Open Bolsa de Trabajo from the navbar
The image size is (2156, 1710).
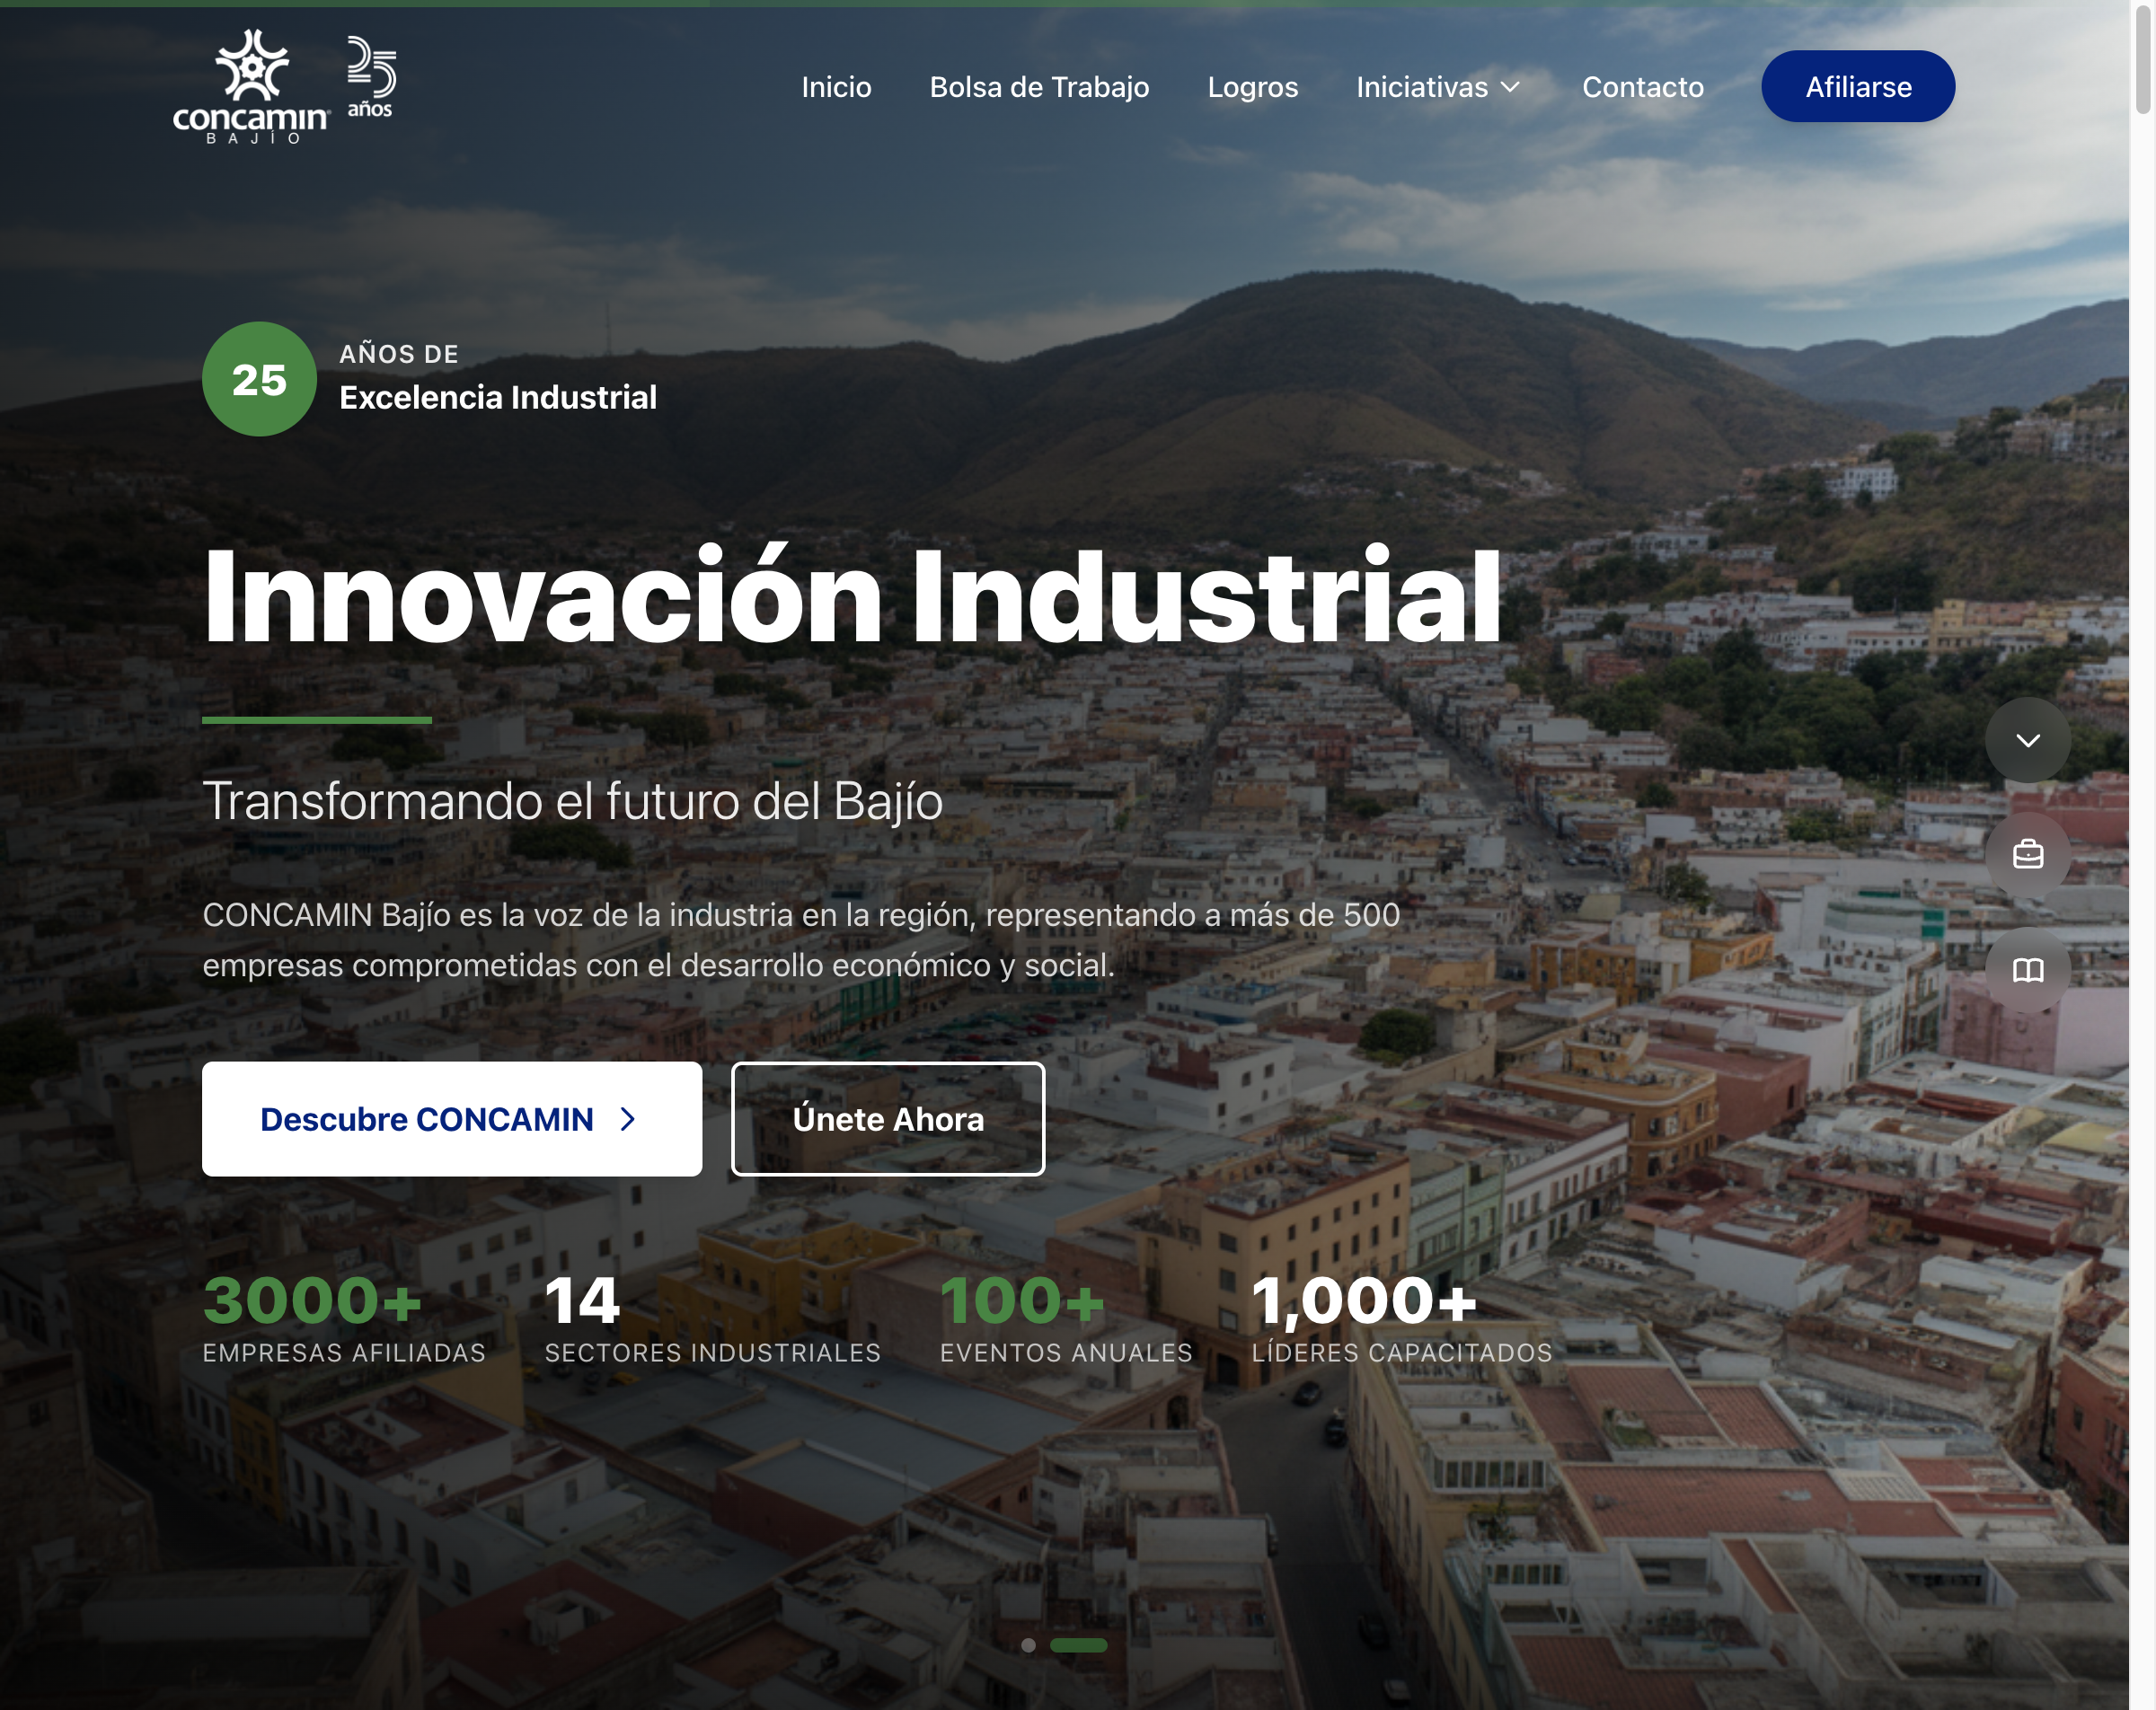(x=1040, y=87)
